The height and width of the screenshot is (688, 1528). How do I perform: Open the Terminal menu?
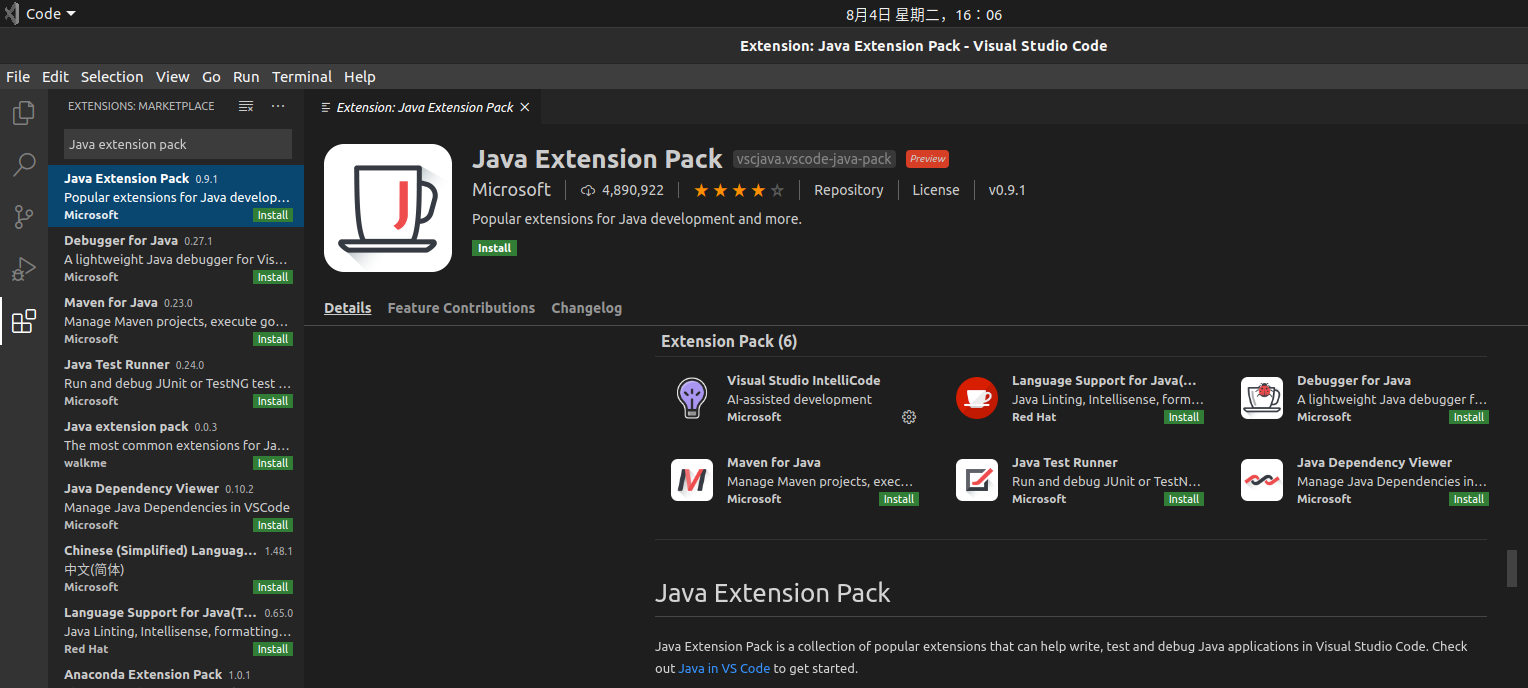pyautogui.click(x=302, y=77)
